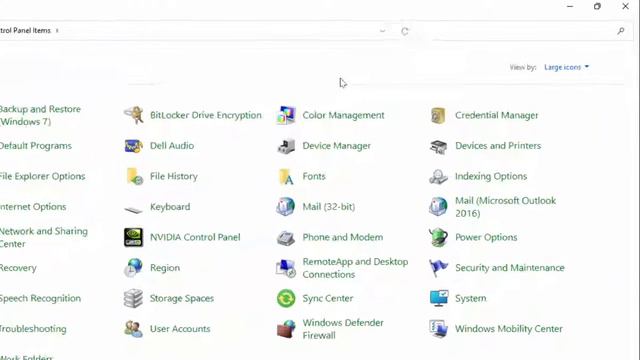This screenshot has height=360, width=640.
Task: Open Network and Sharing Center link
Action: click(x=44, y=238)
